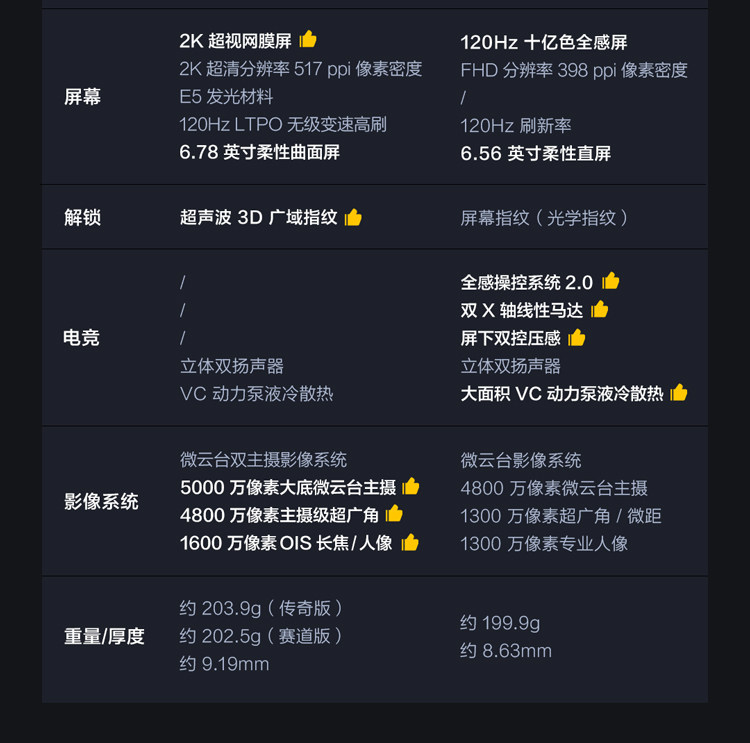The height and width of the screenshot is (743, 750).
Task: Click the 6.78 英寸柔性曲面屏 text
Action: pos(260,152)
